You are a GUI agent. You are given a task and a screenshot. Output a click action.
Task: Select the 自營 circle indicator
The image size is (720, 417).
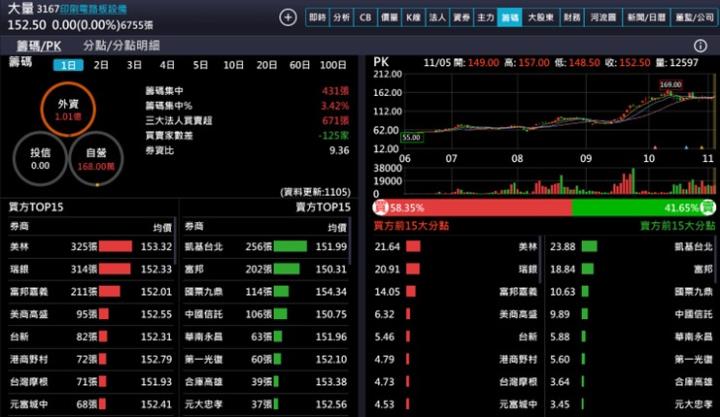click(x=97, y=159)
